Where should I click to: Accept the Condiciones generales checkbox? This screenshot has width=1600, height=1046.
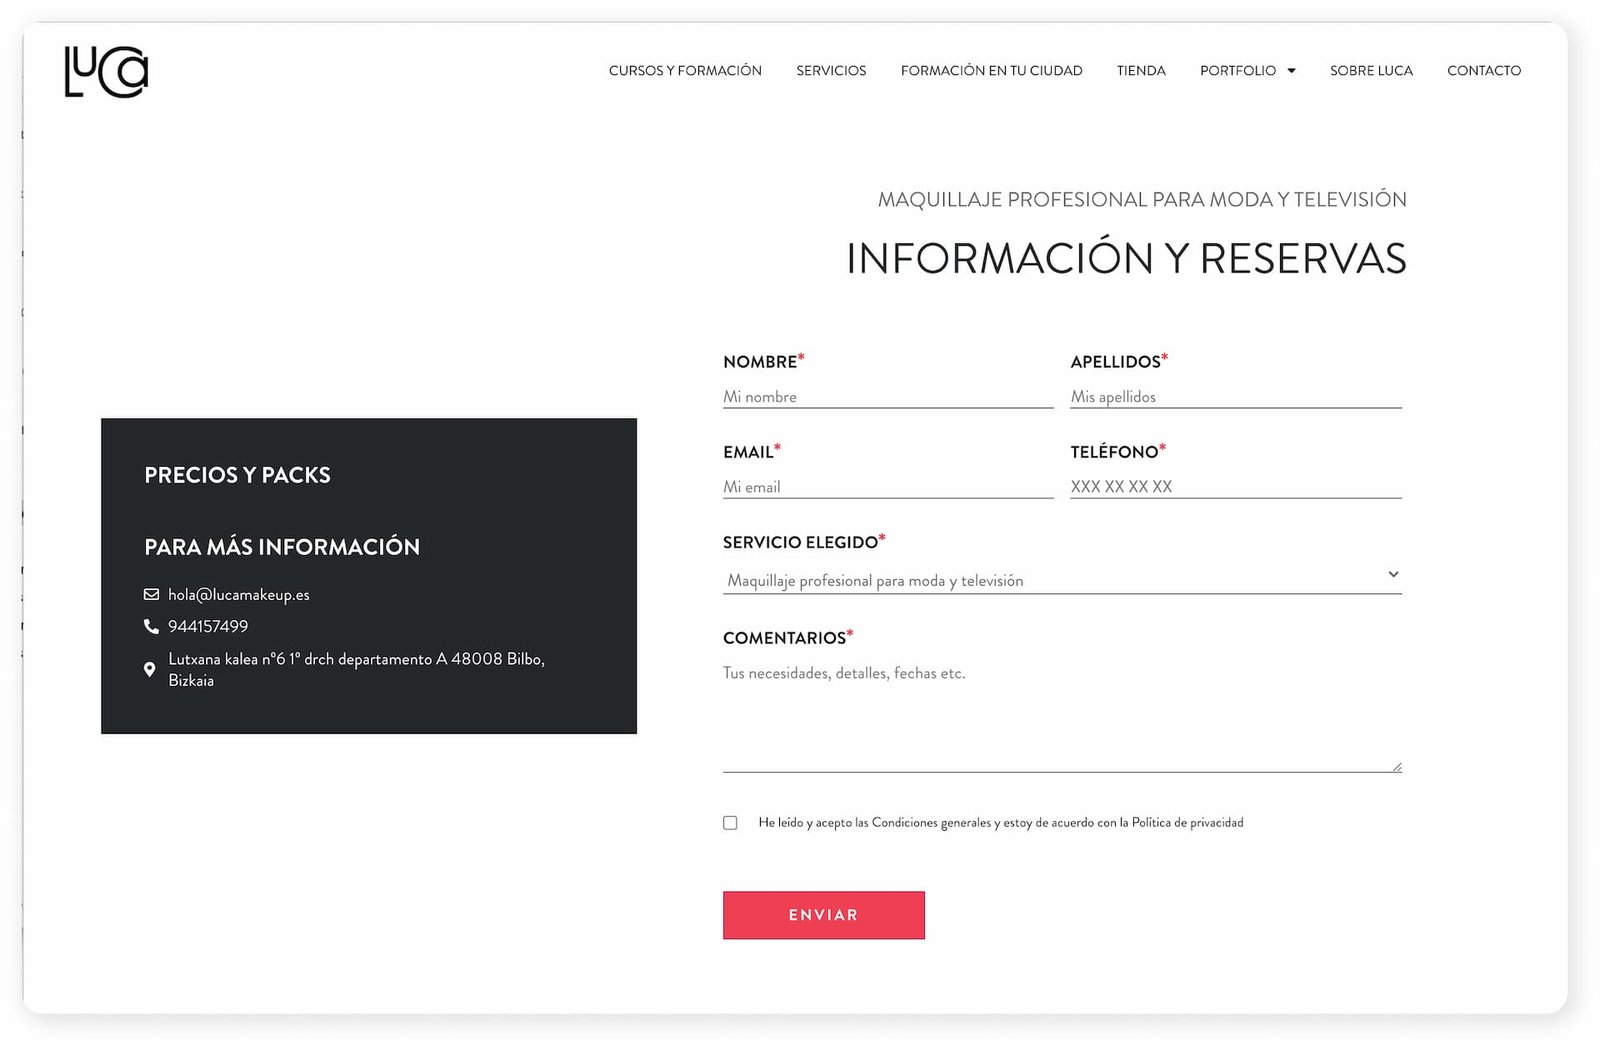[x=730, y=823]
